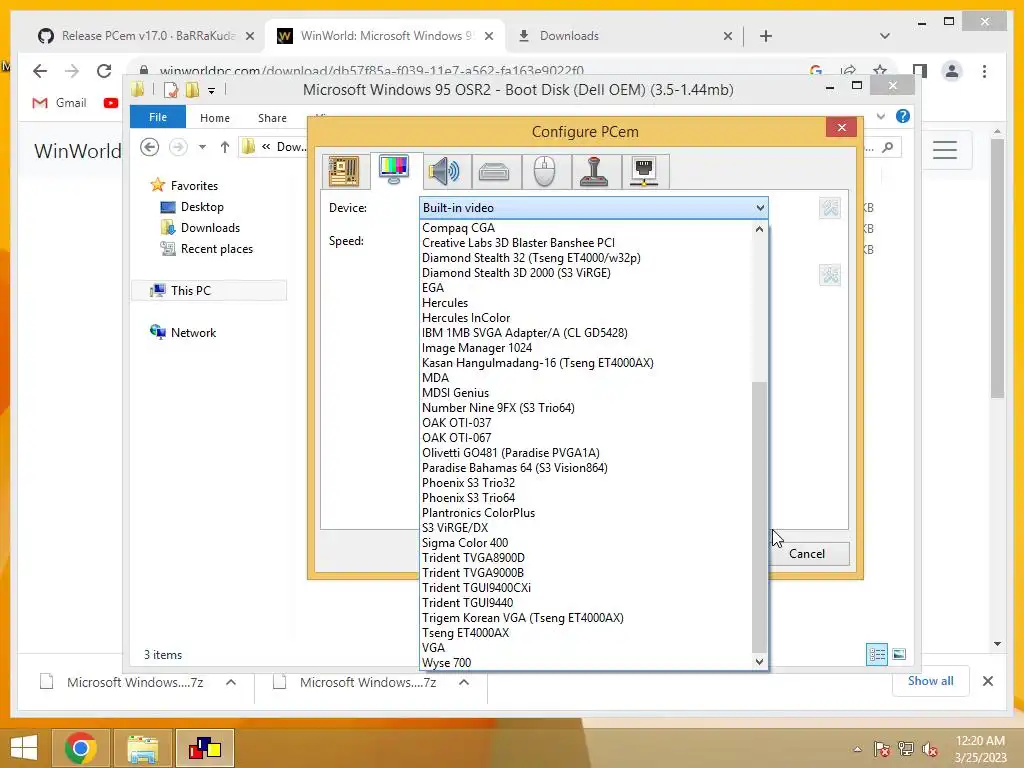Open the Mouse tab icon in PCem
The height and width of the screenshot is (768, 1024).
point(545,171)
